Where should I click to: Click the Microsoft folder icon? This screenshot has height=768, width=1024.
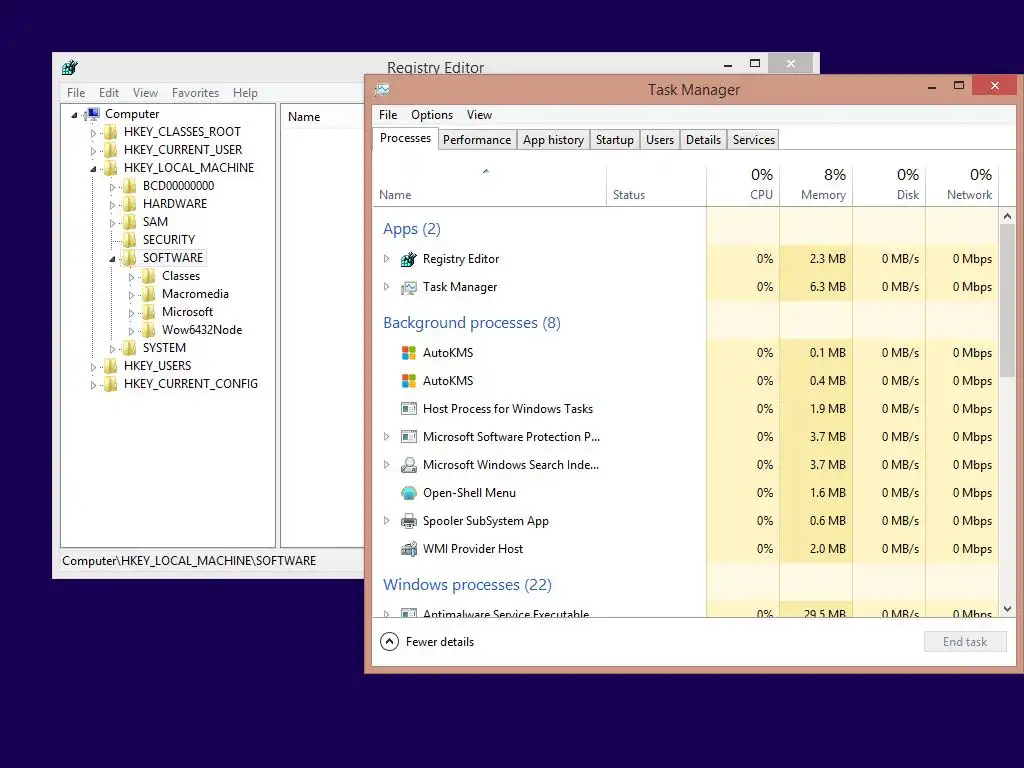(x=149, y=312)
